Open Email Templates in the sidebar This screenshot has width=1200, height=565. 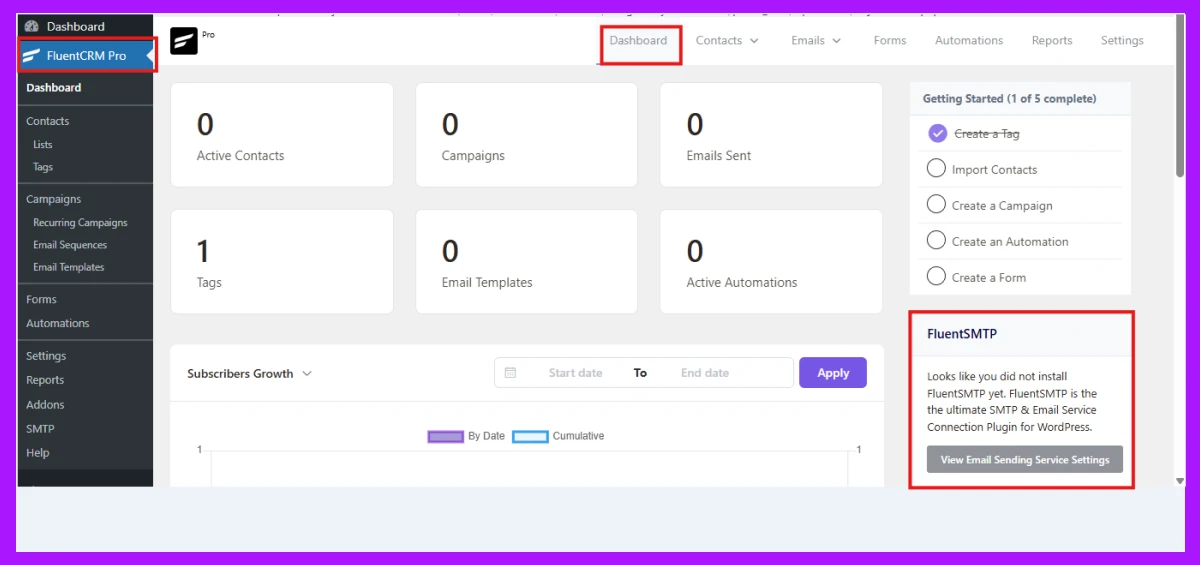(69, 267)
